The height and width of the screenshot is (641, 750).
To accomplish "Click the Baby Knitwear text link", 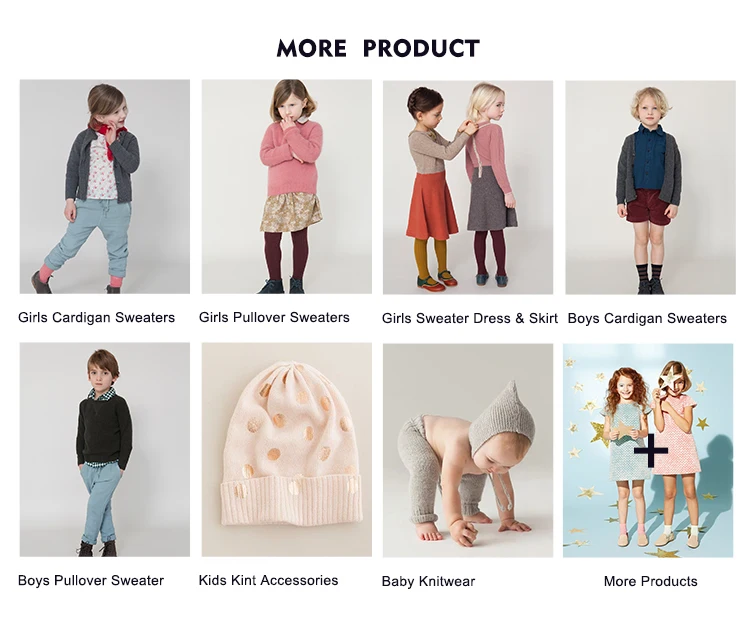I will (x=429, y=582).
